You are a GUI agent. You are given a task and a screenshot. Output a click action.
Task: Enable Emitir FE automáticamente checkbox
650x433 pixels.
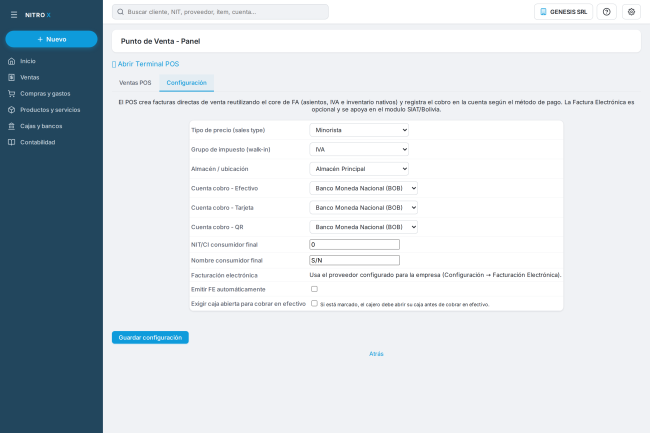click(314, 289)
